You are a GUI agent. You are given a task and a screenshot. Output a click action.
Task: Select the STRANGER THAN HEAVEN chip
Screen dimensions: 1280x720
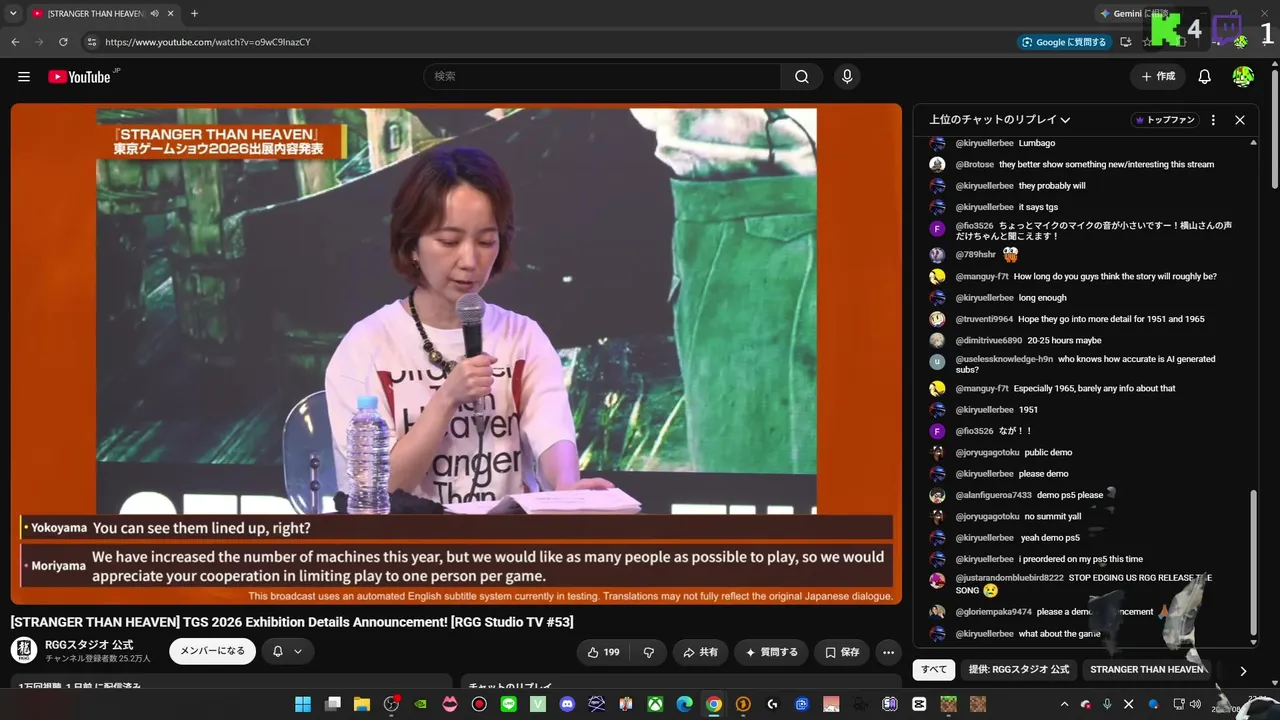1147,670
